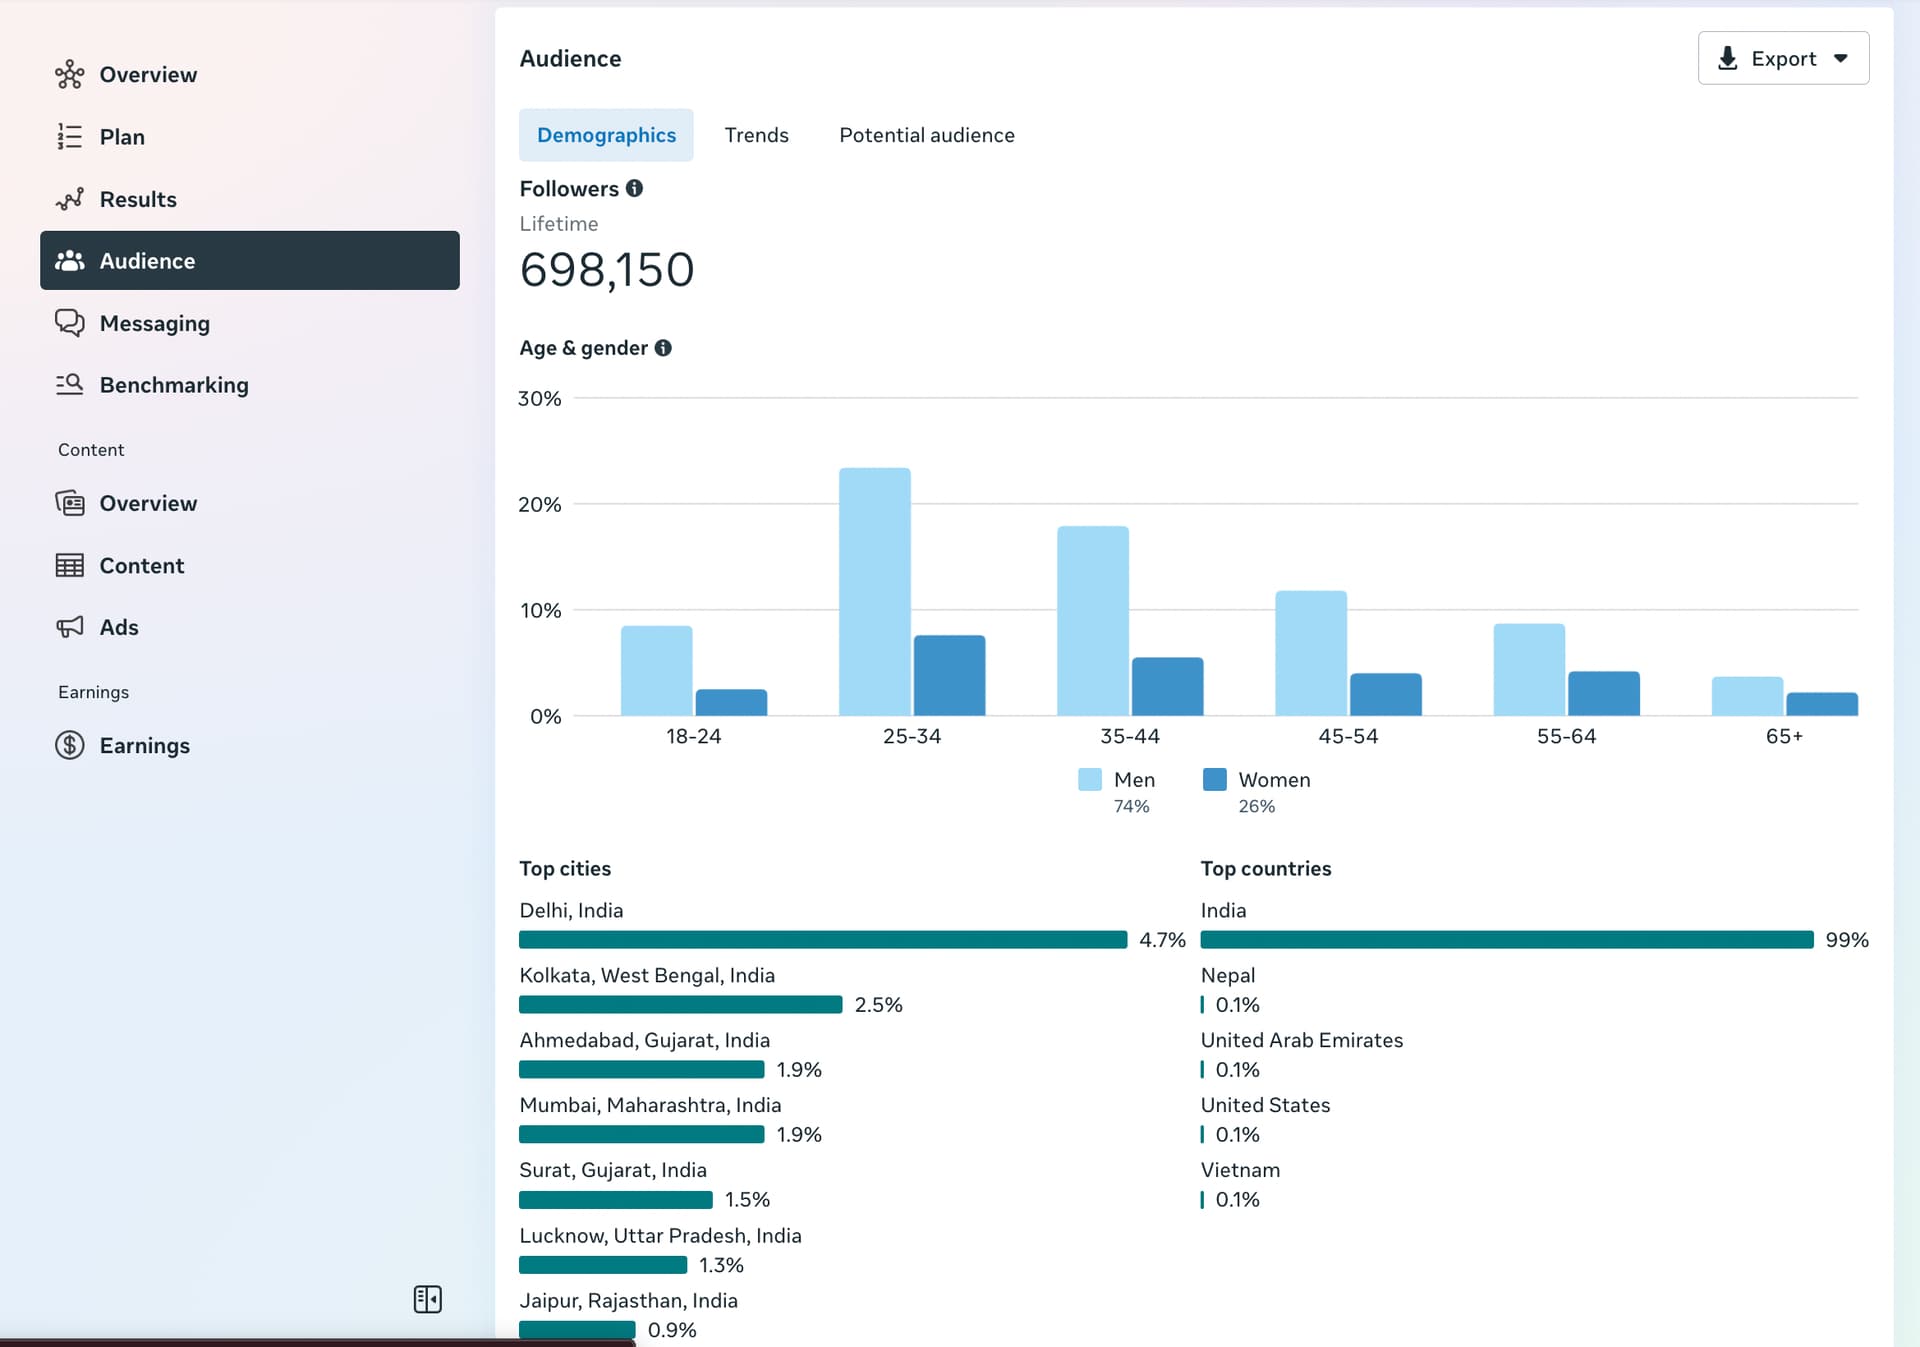The image size is (1920, 1347).
Task: Open Results via its graph icon
Action: (69, 199)
